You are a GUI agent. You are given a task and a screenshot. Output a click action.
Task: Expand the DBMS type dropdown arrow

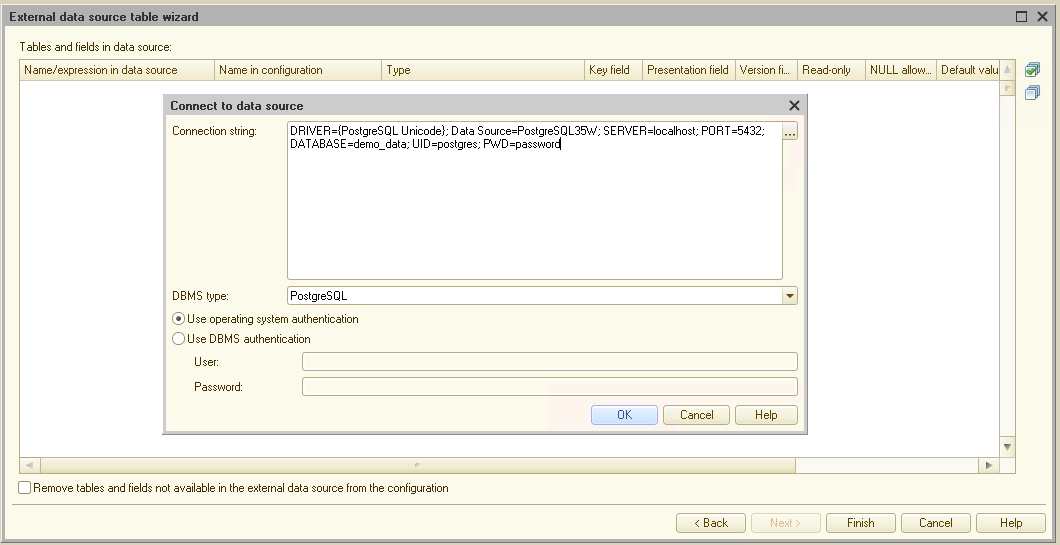(x=789, y=296)
